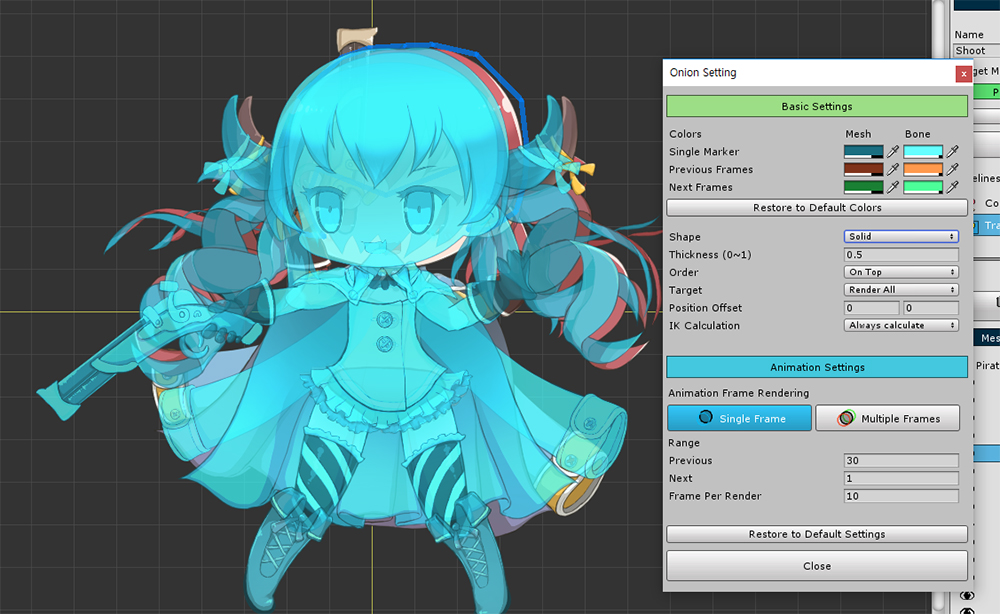Viewport: 1000px width, 614px height.
Task: Open Previous Frames bone color swatch
Action: point(923,170)
